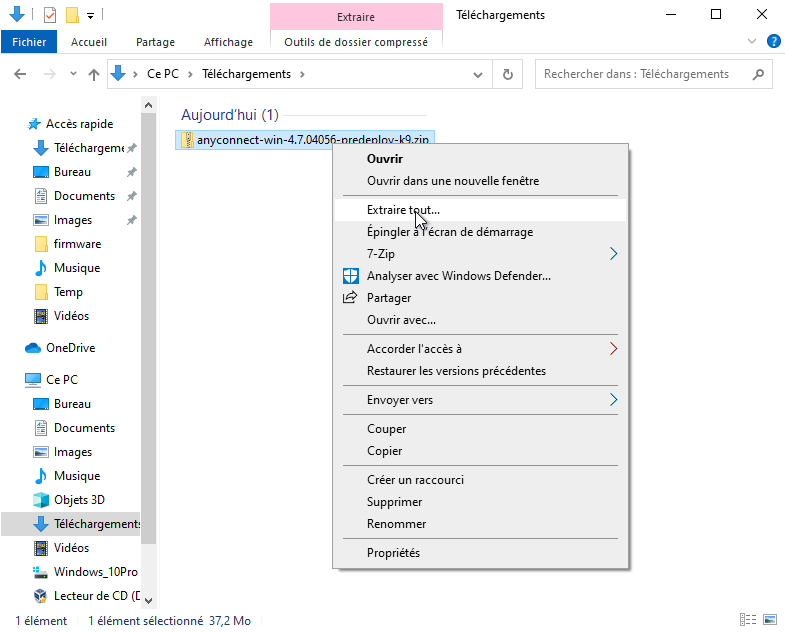
Task: Click the search magnifier icon
Action: (x=758, y=74)
